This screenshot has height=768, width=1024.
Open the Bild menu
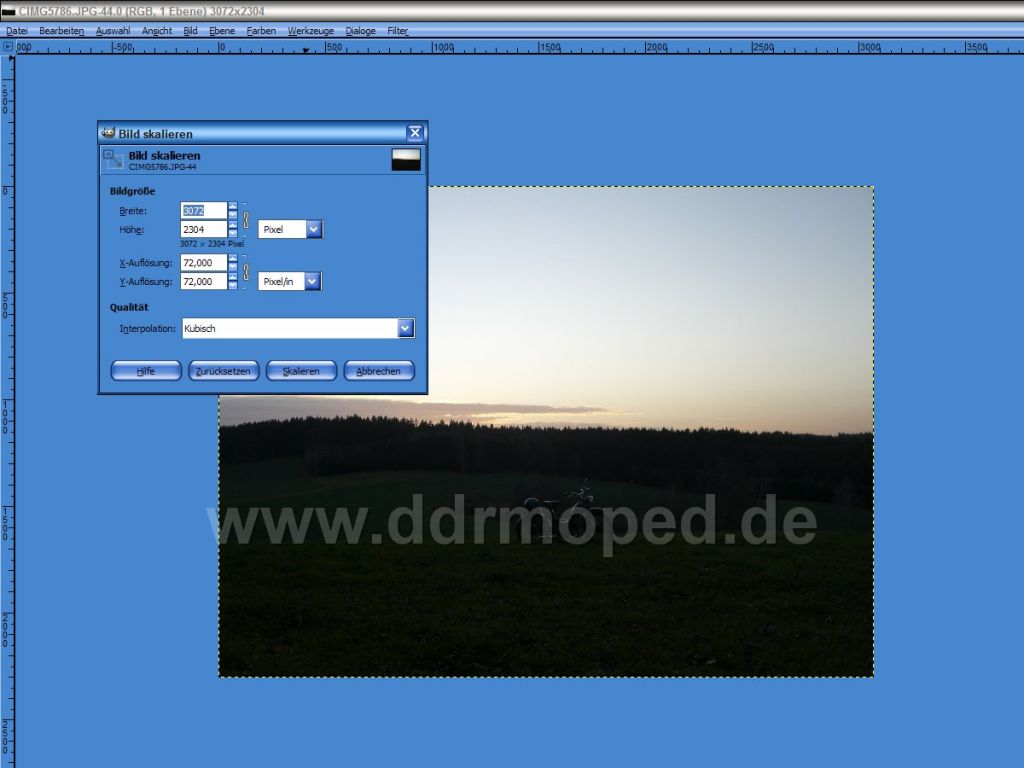190,31
